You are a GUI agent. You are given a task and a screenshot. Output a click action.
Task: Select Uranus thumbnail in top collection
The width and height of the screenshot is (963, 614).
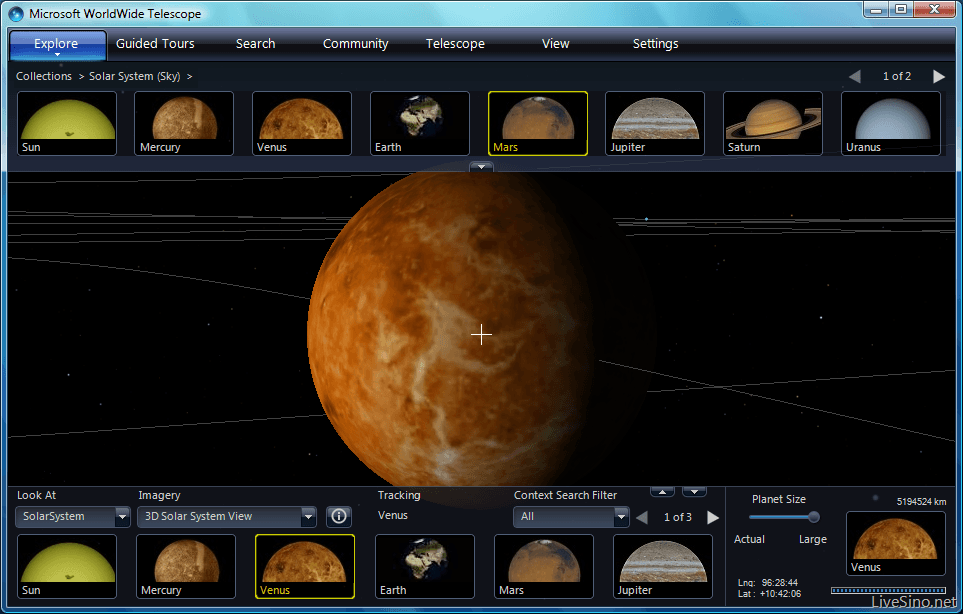[891, 123]
